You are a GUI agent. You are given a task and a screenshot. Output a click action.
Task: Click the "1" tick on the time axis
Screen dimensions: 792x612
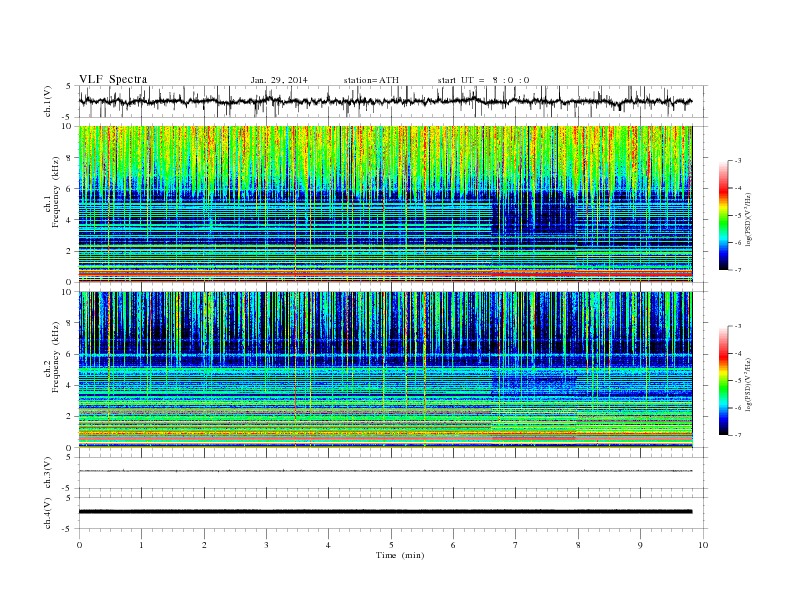click(141, 545)
